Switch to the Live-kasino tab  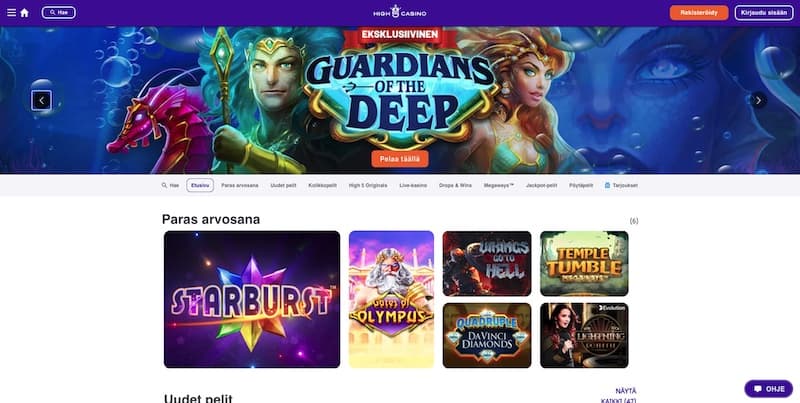click(413, 186)
